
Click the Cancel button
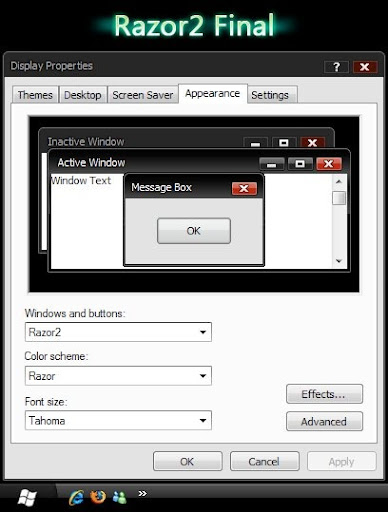click(265, 461)
